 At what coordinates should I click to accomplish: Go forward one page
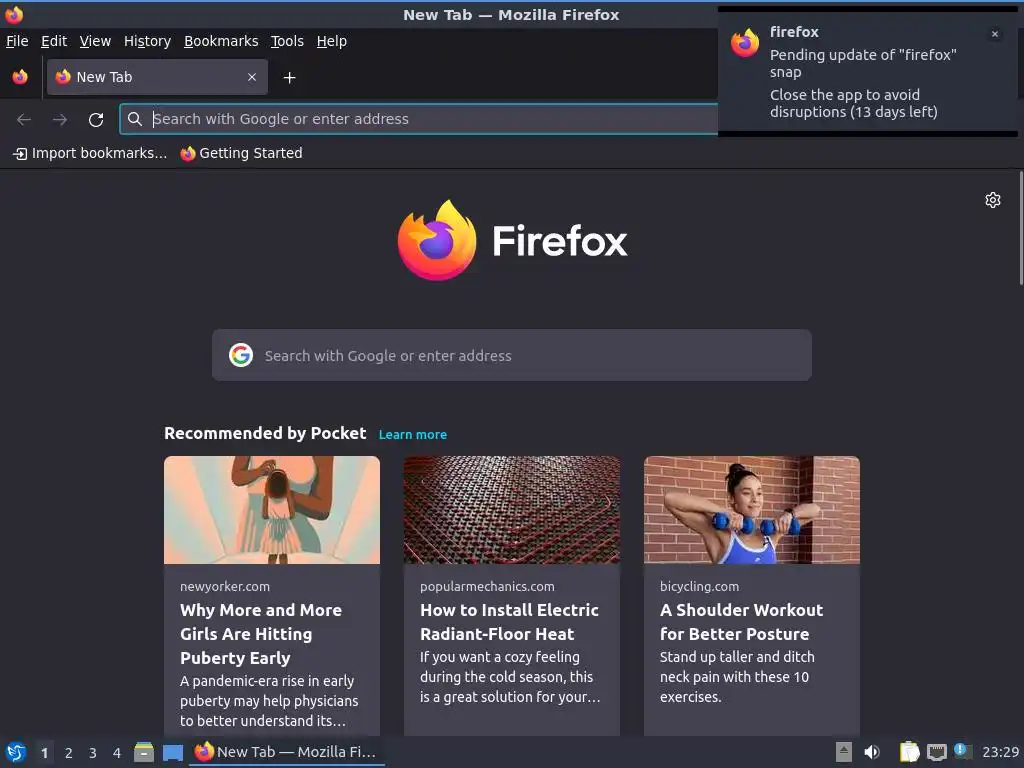coord(60,120)
